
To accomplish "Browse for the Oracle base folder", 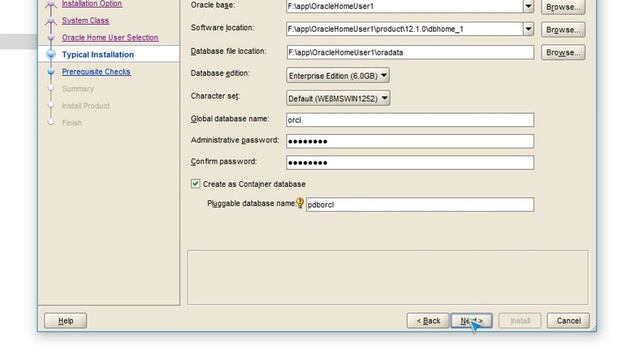I will coord(563,7).
